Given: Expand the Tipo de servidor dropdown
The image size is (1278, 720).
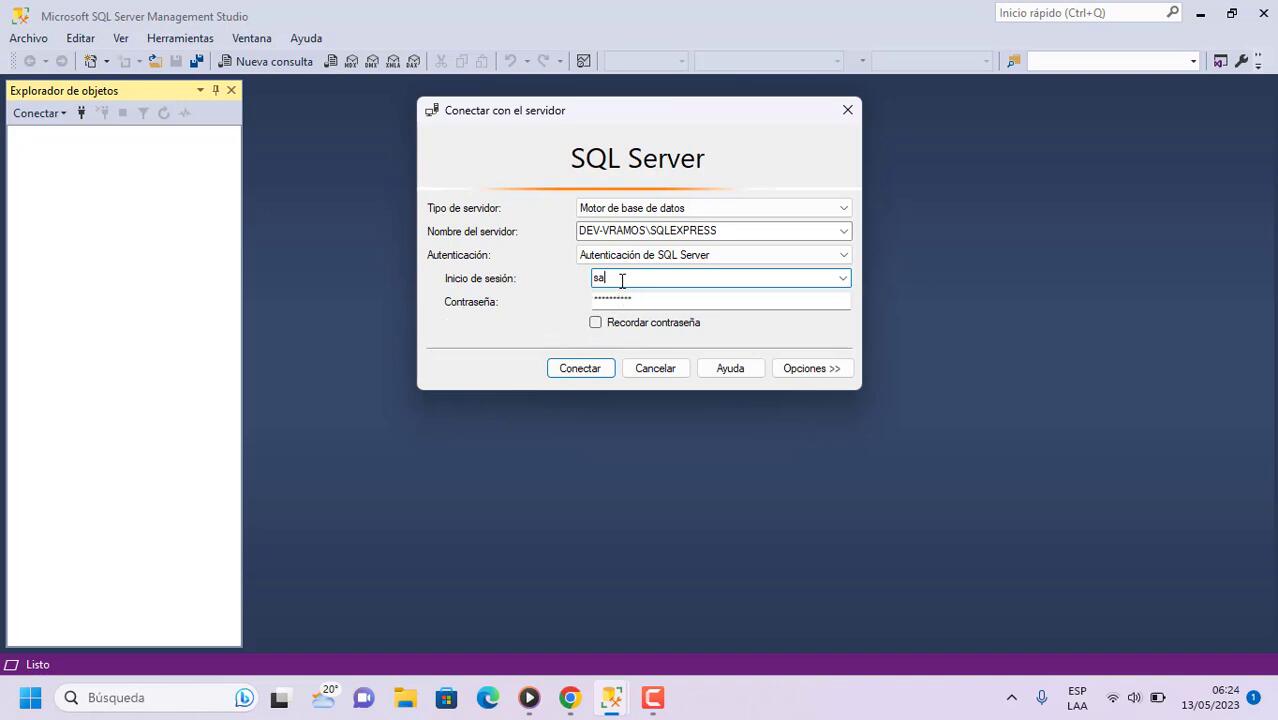Looking at the screenshot, I should click(843, 208).
